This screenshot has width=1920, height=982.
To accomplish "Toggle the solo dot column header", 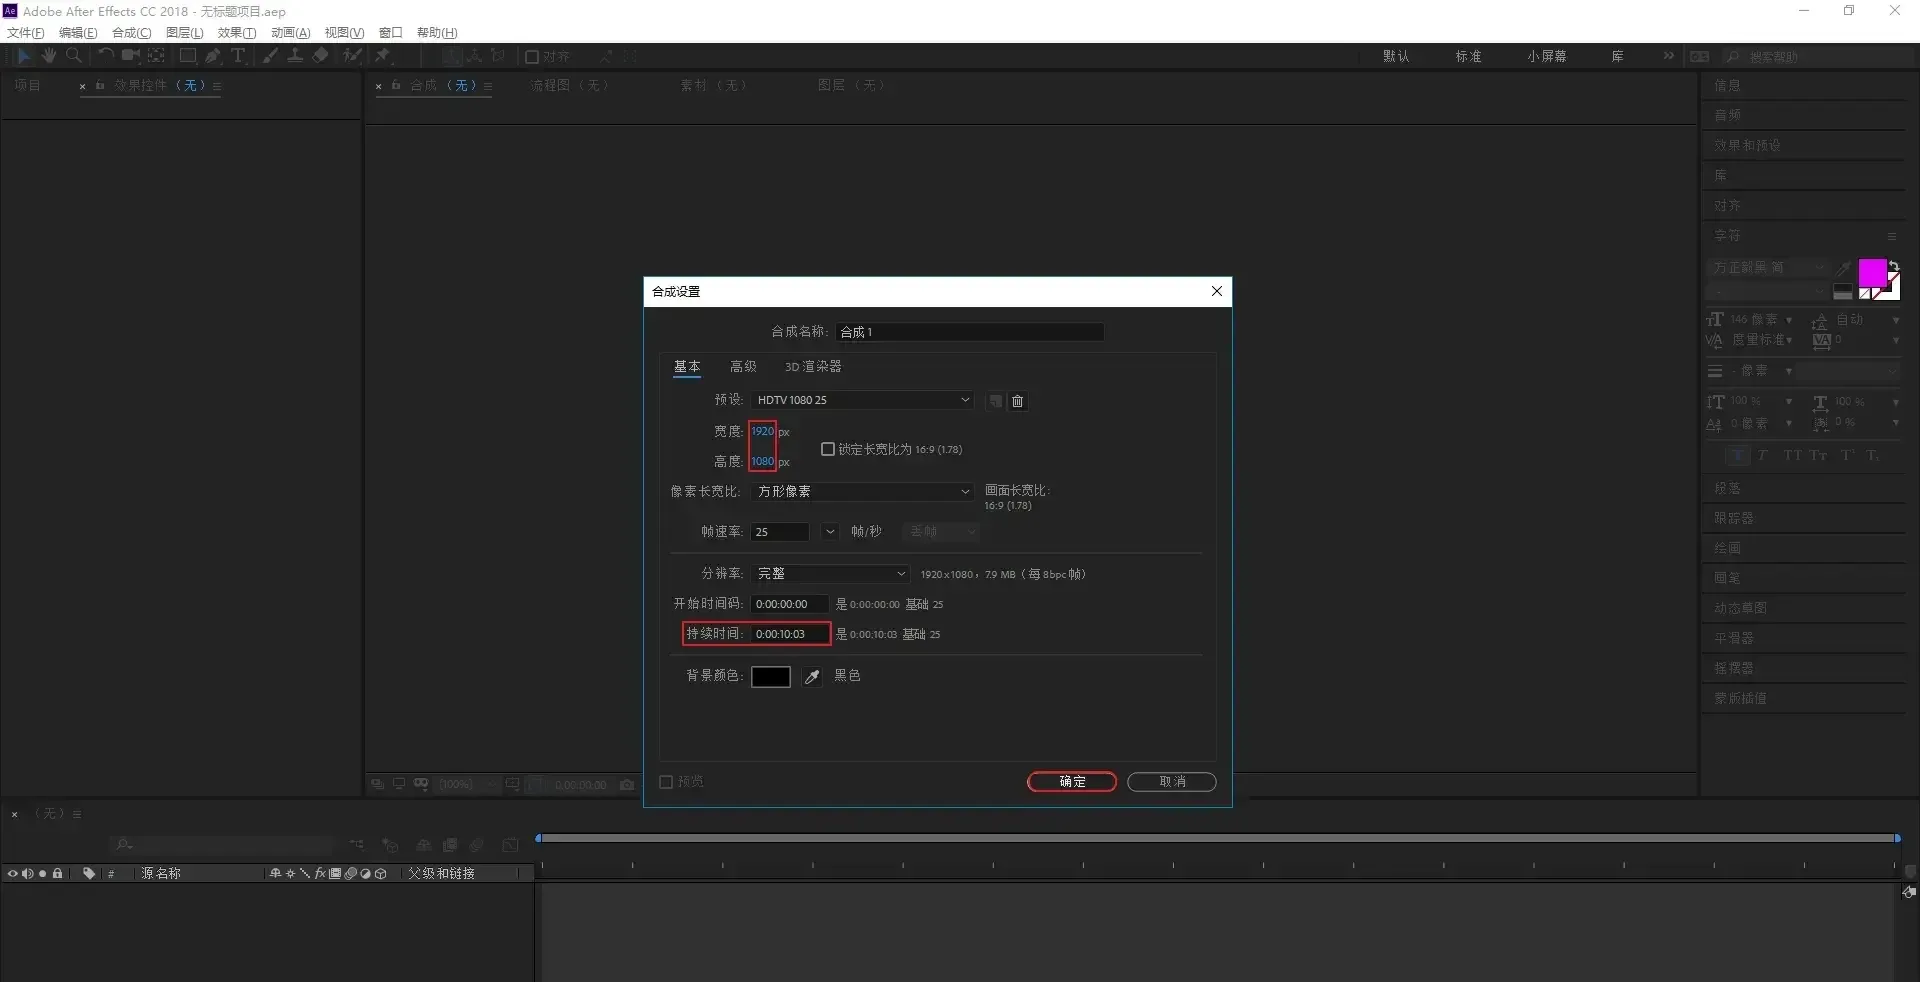I will click(x=42, y=874).
